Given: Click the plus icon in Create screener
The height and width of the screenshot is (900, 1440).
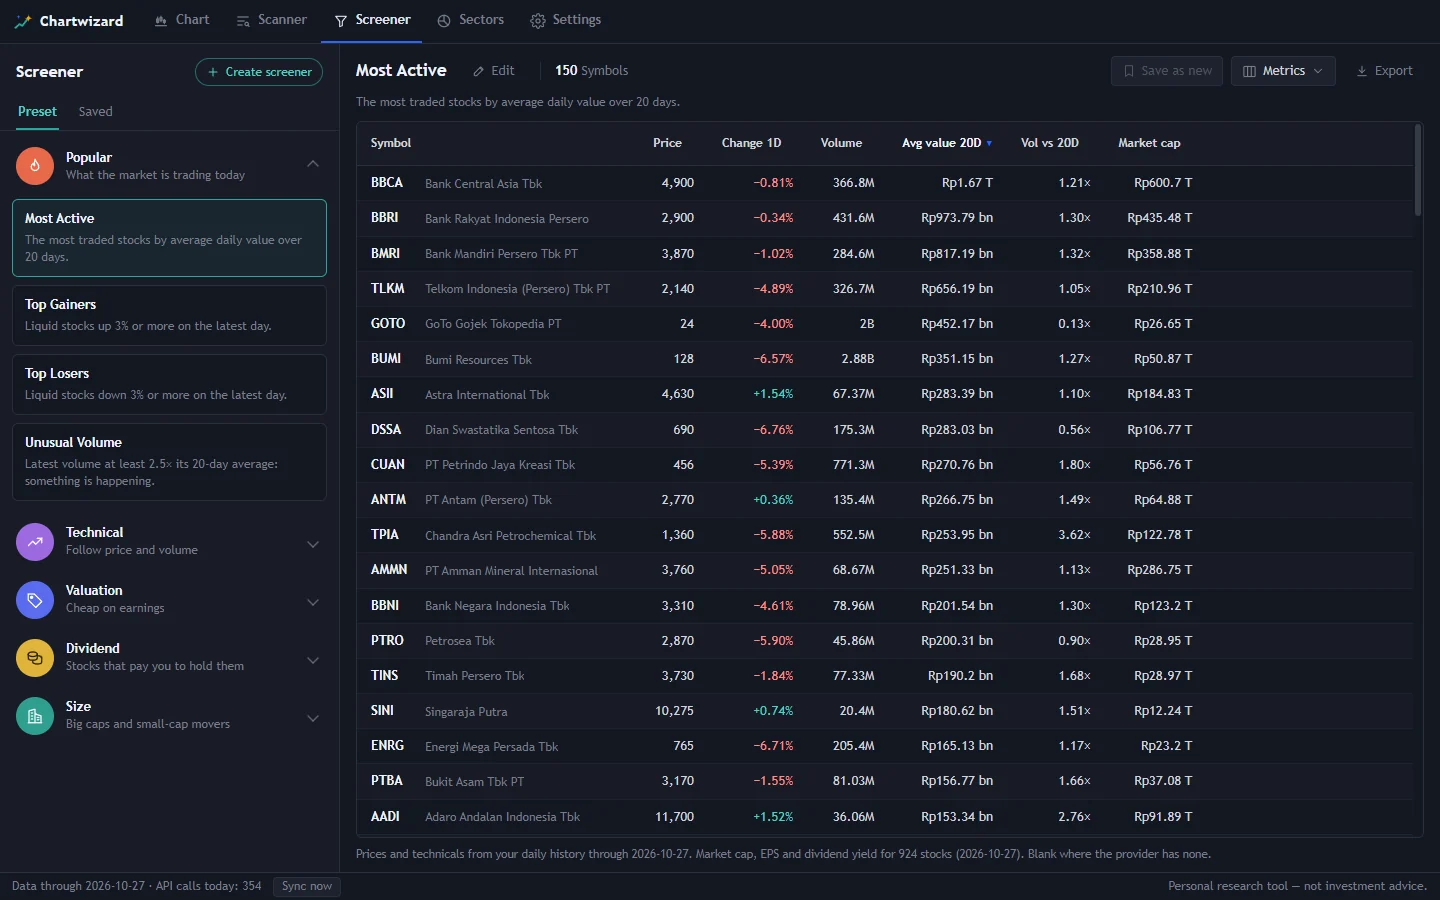Looking at the screenshot, I should [213, 72].
